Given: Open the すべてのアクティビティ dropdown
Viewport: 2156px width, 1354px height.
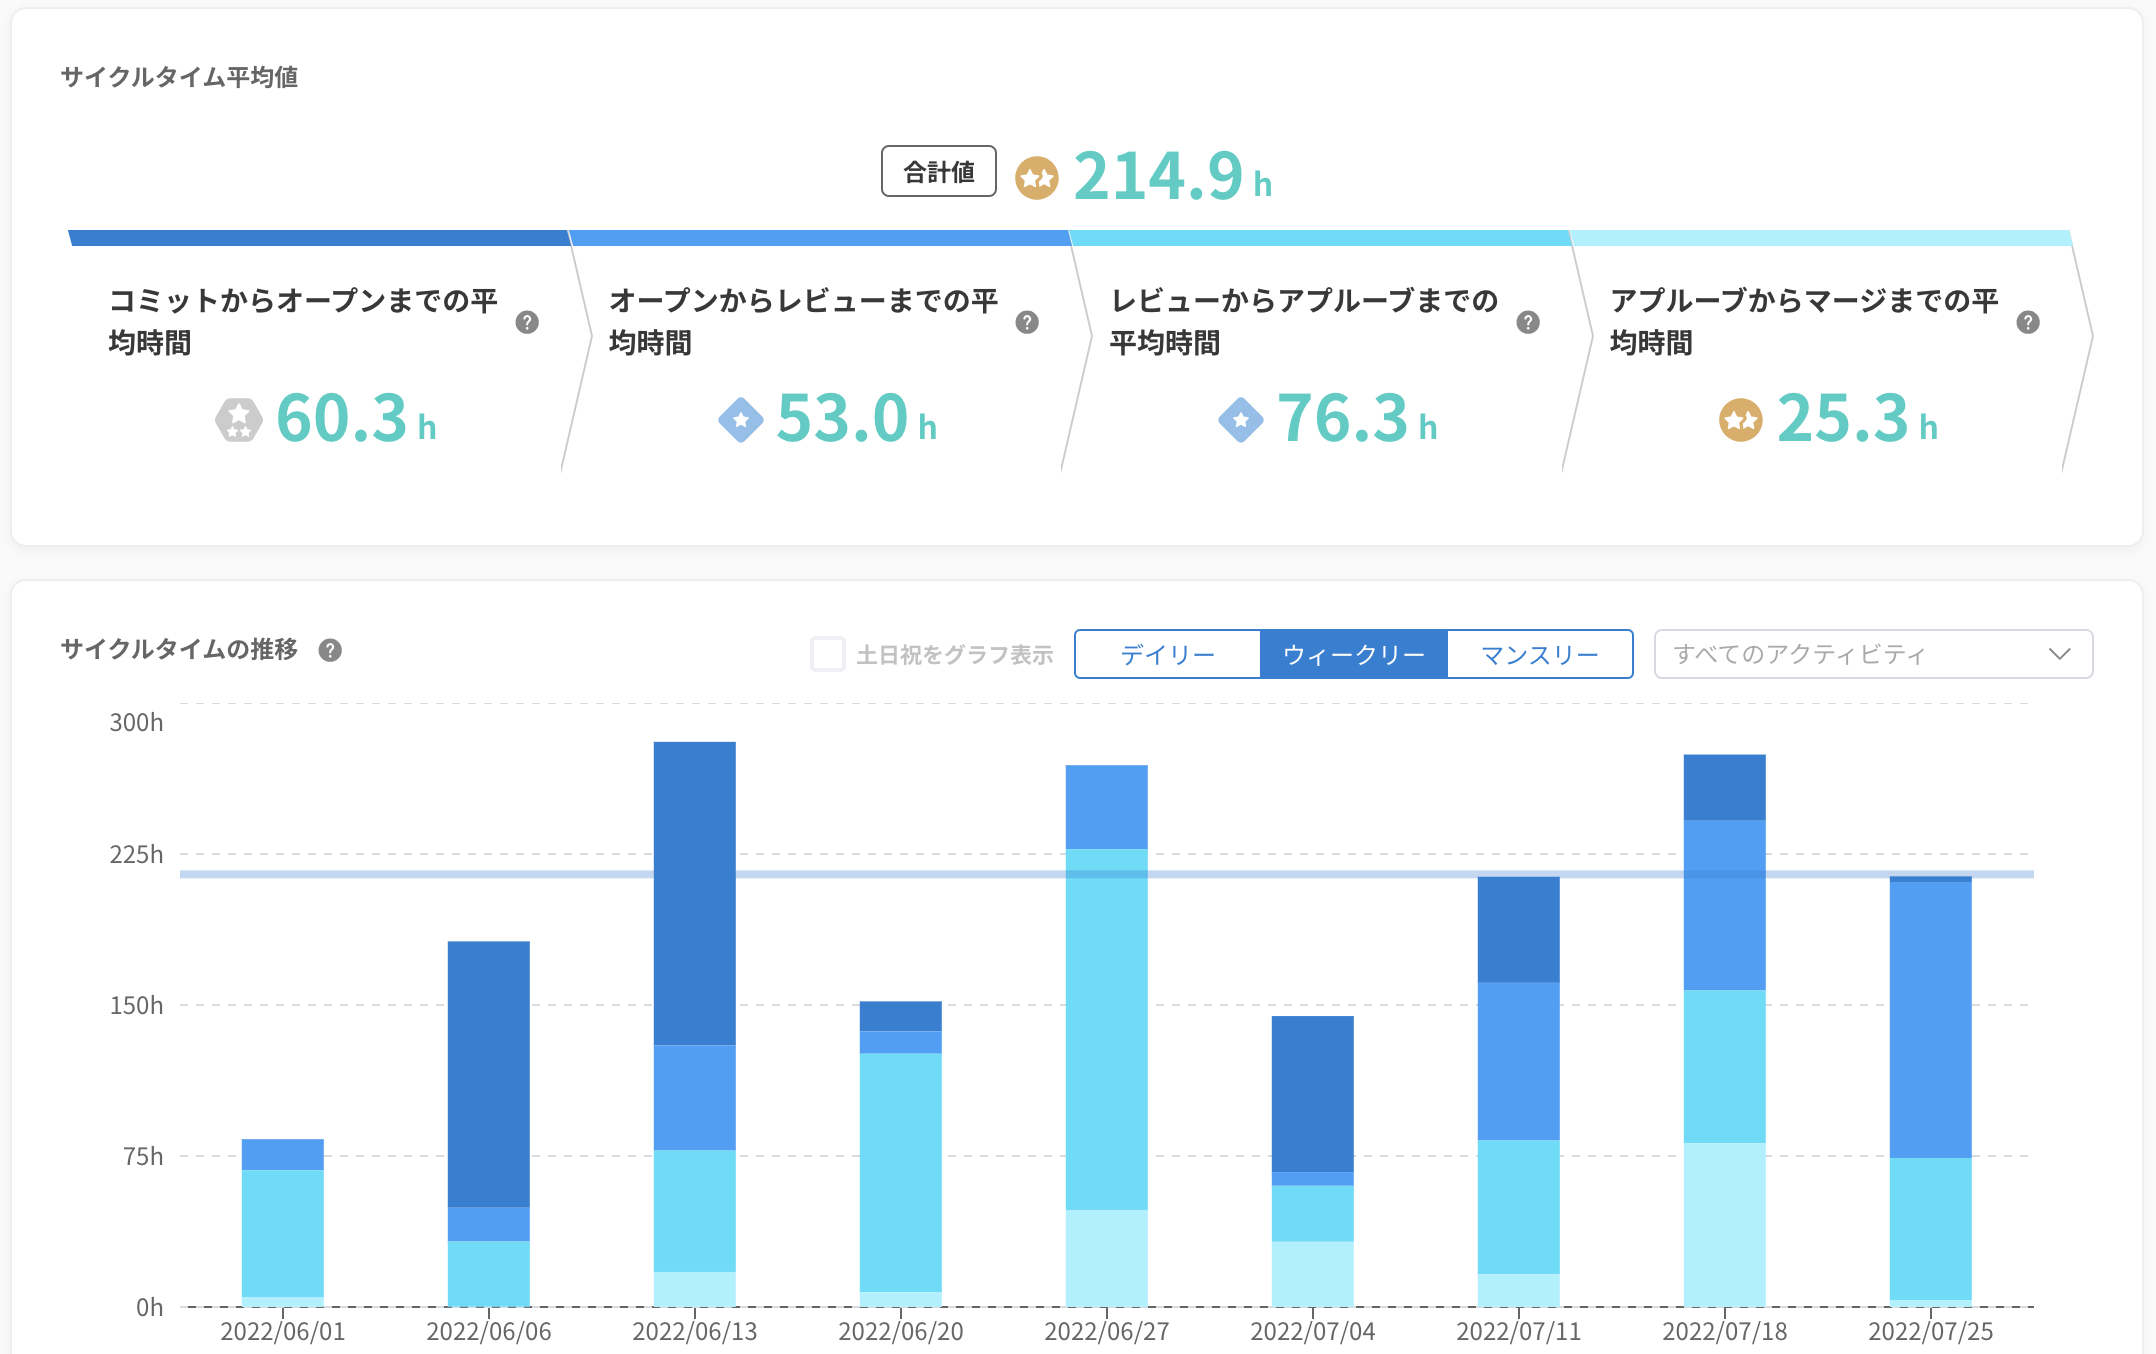Looking at the screenshot, I should 1872,654.
